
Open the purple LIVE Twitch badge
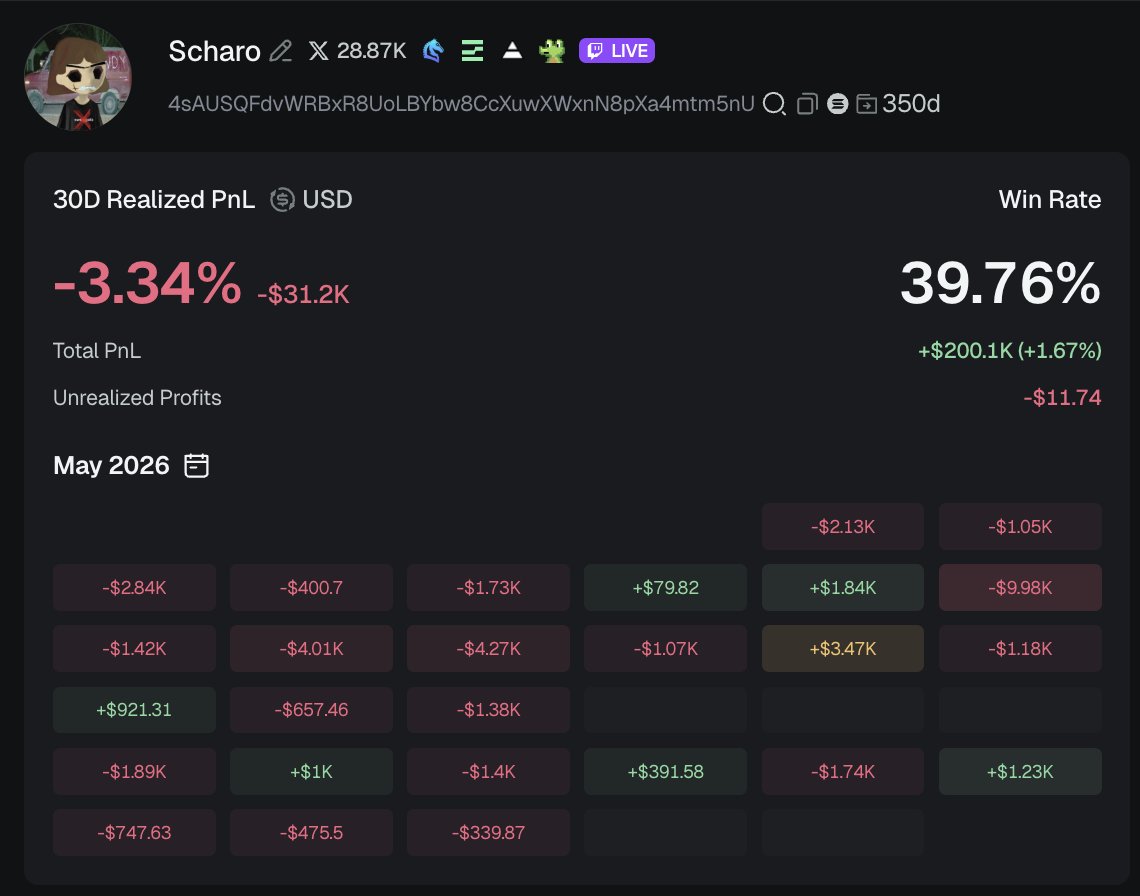tap(617, 50)
